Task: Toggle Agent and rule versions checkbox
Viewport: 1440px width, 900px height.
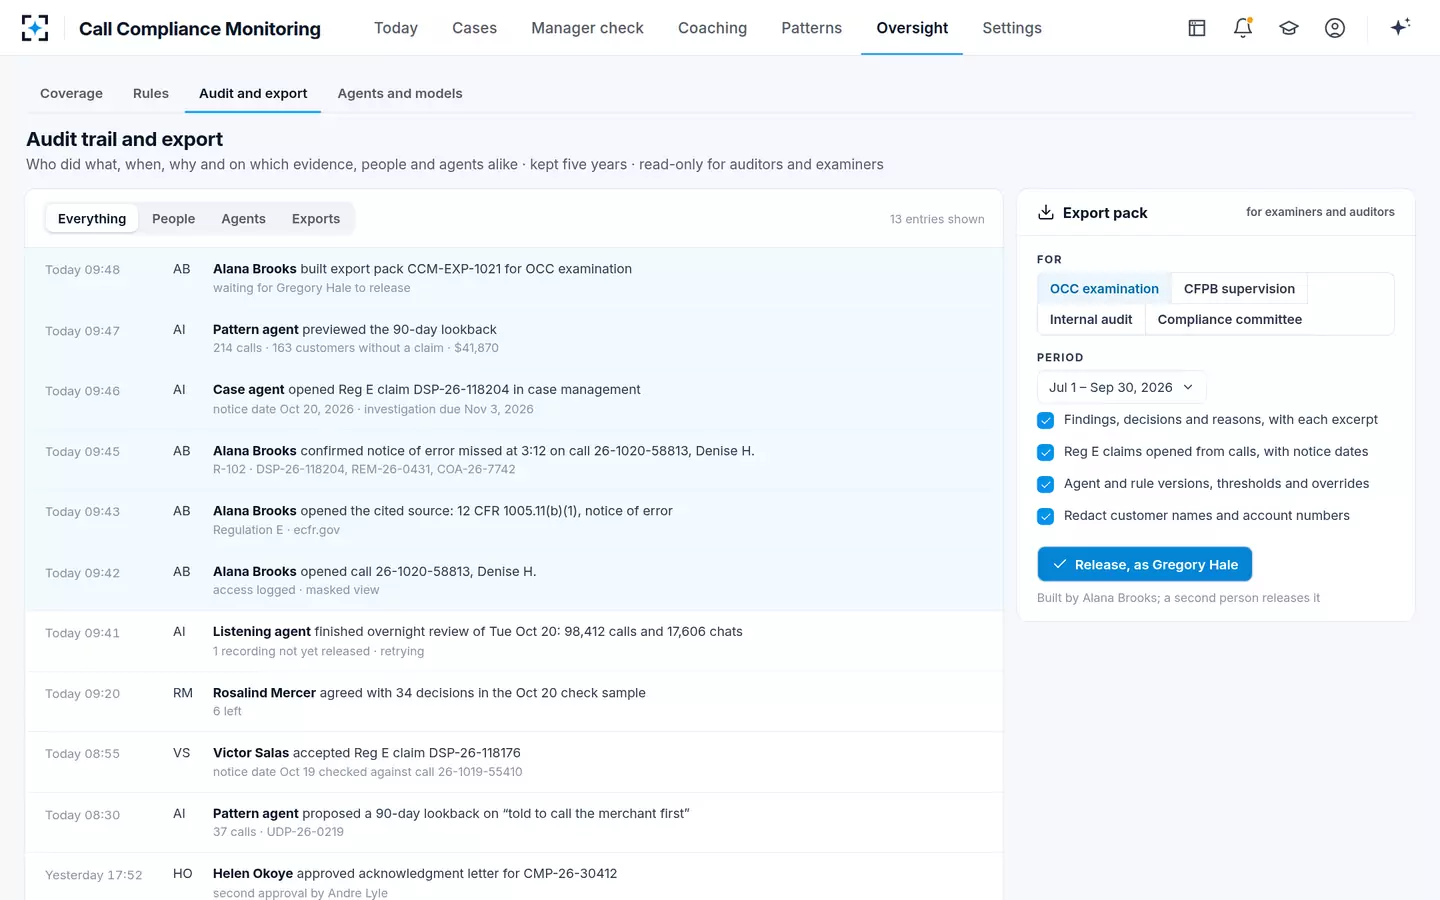Action: click(x=1046, y=484)
